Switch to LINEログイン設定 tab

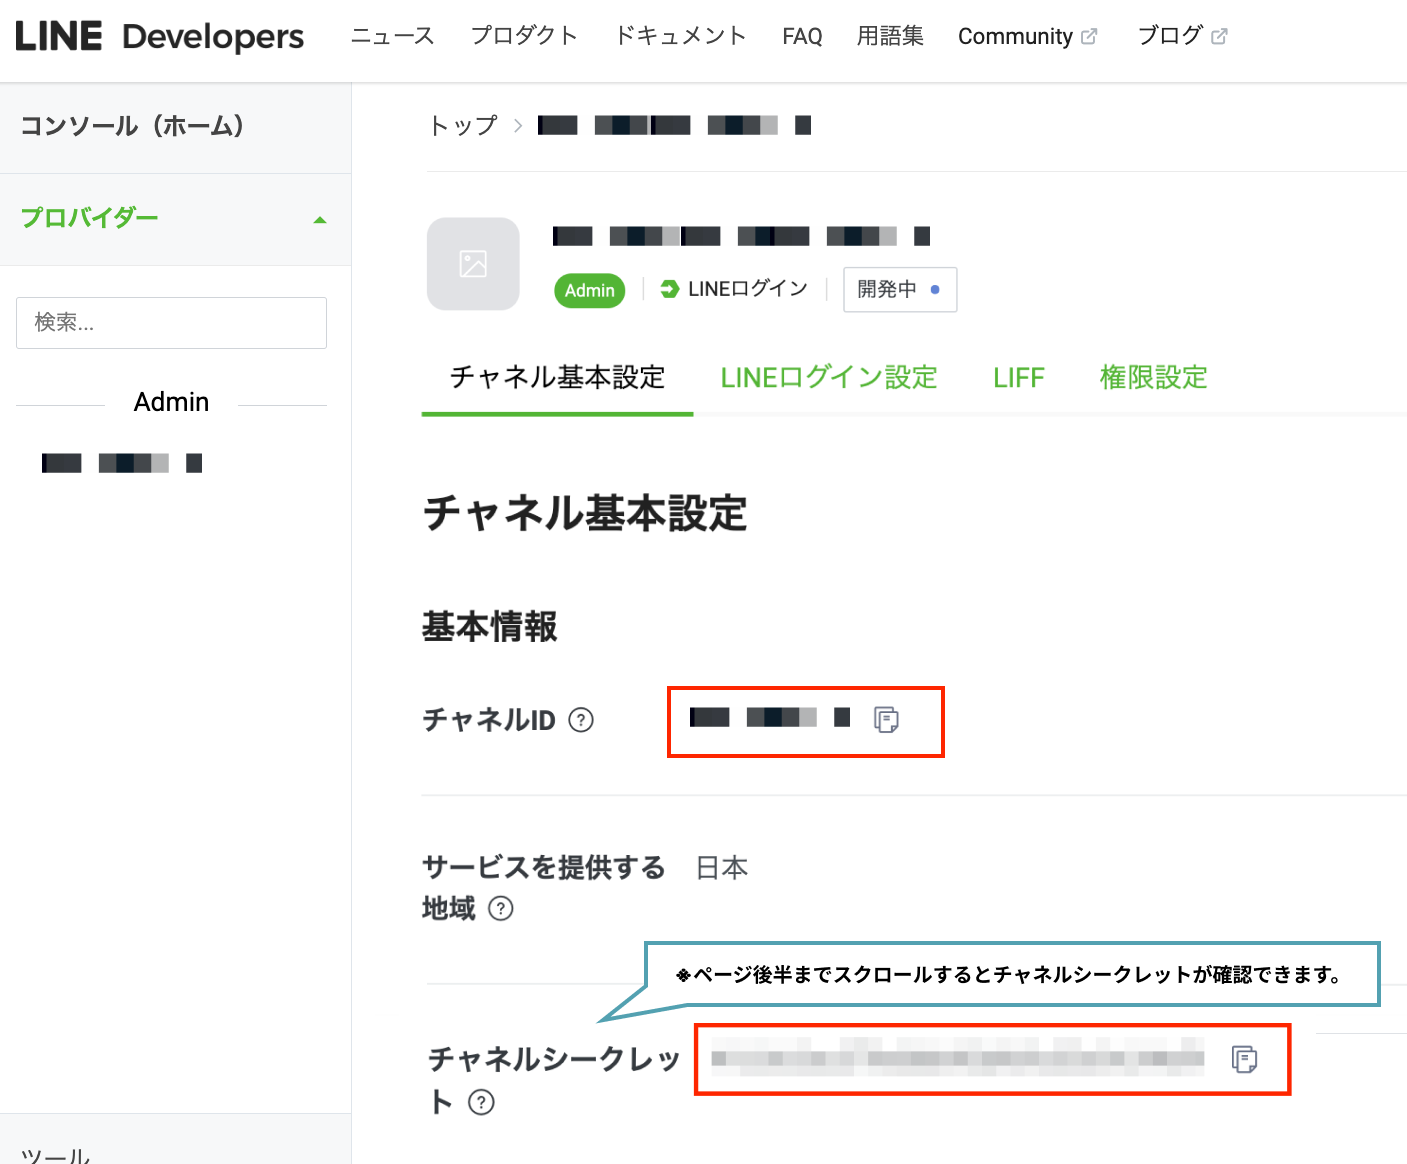click(829, 378)
